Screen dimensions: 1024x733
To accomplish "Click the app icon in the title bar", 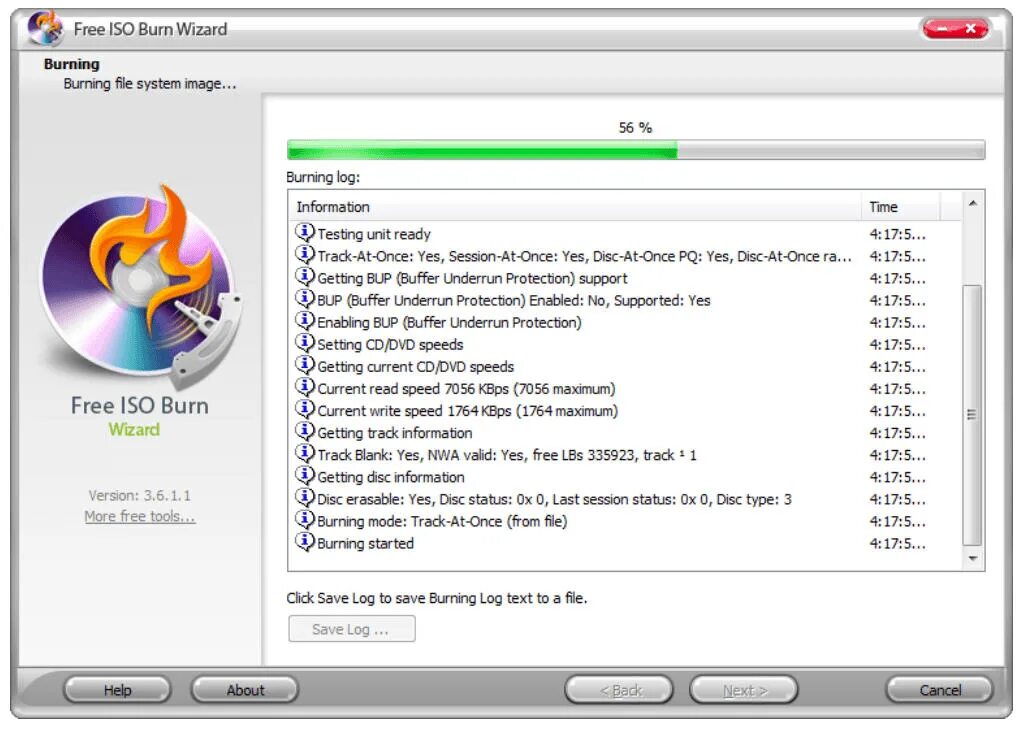I will point(44,28).
